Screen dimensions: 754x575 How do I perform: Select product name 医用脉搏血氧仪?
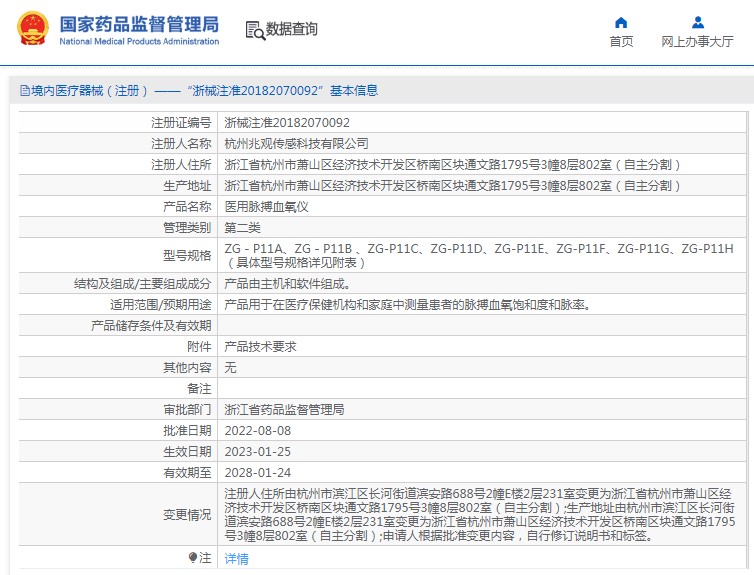[x=266, y=207]
